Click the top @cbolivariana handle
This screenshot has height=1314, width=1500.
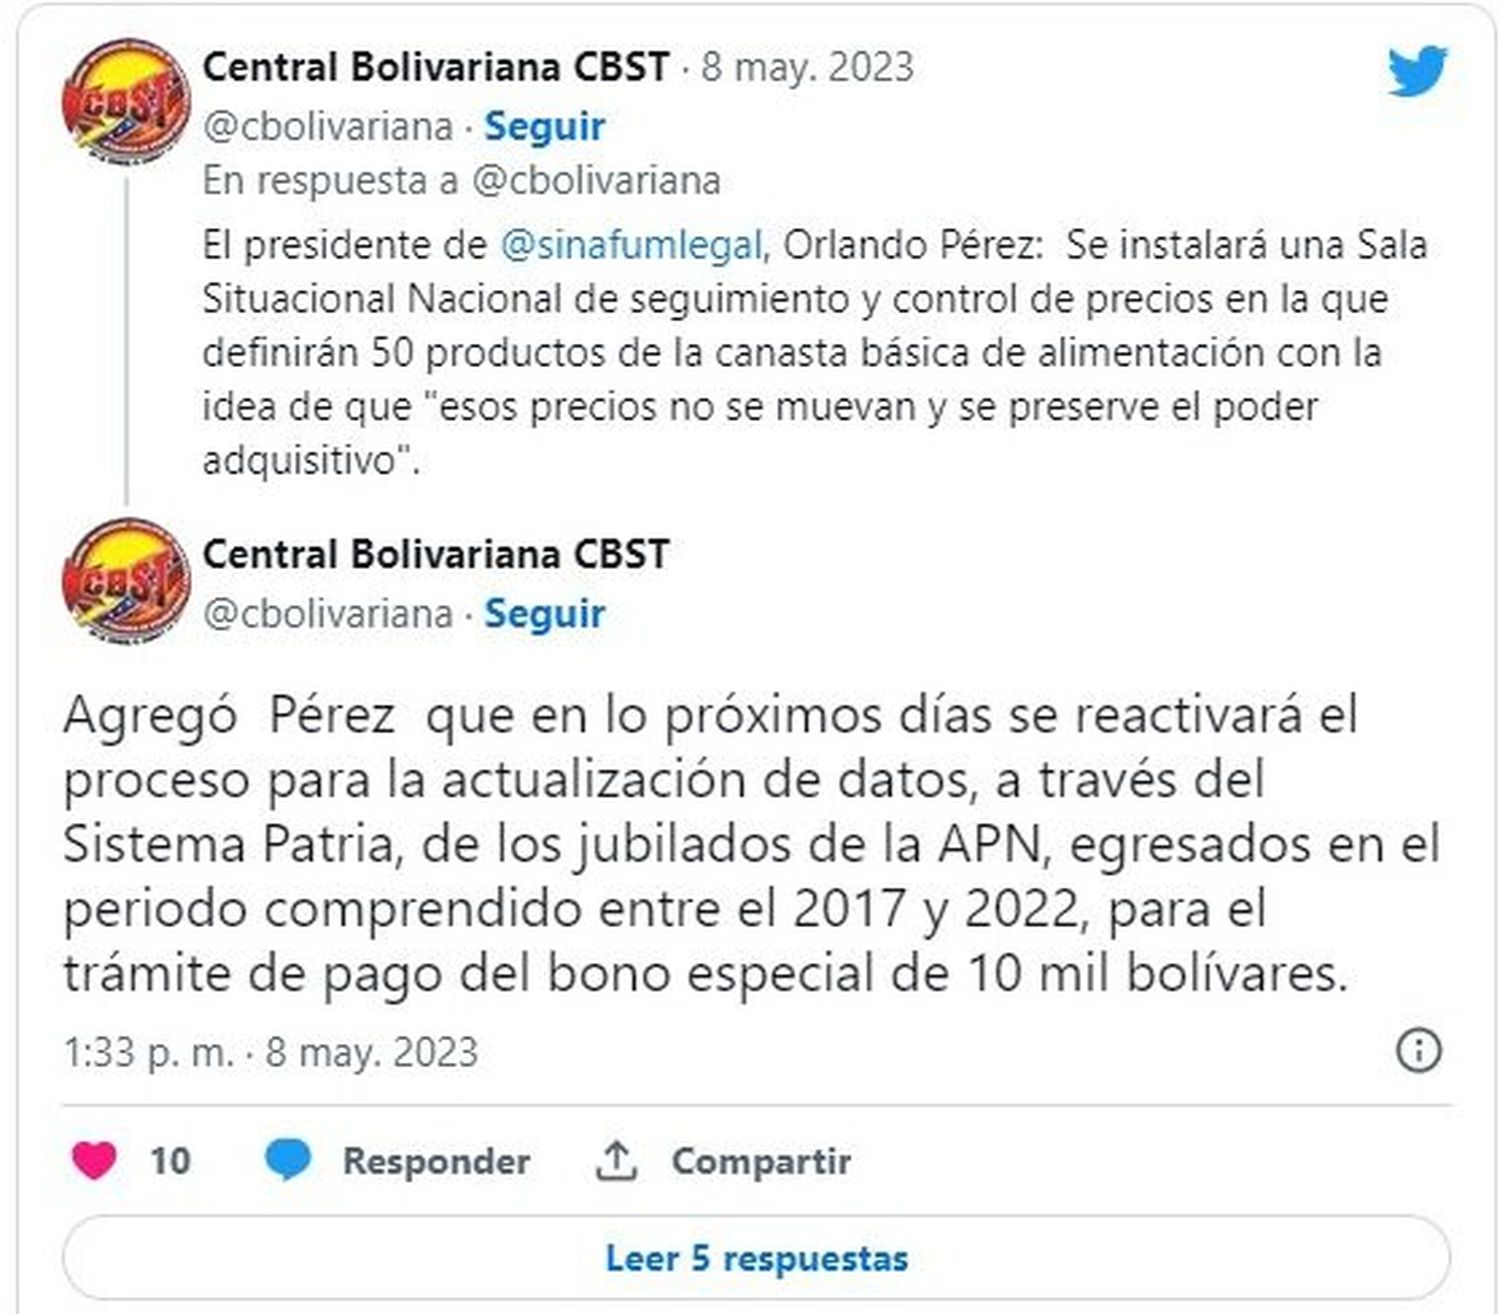click(328, 127)
